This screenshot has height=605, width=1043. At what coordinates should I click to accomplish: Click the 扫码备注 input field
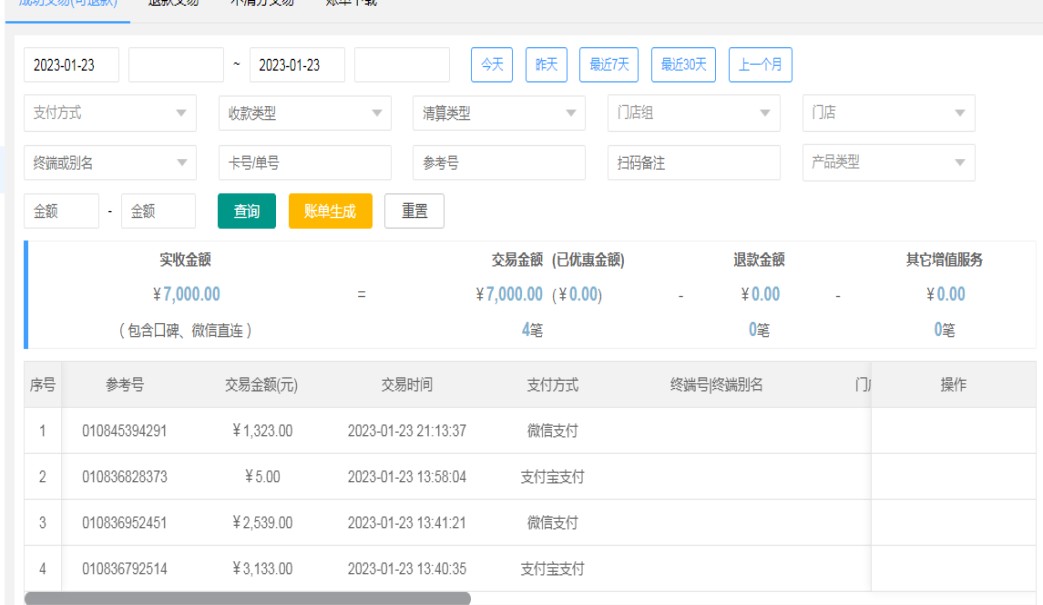693,163
